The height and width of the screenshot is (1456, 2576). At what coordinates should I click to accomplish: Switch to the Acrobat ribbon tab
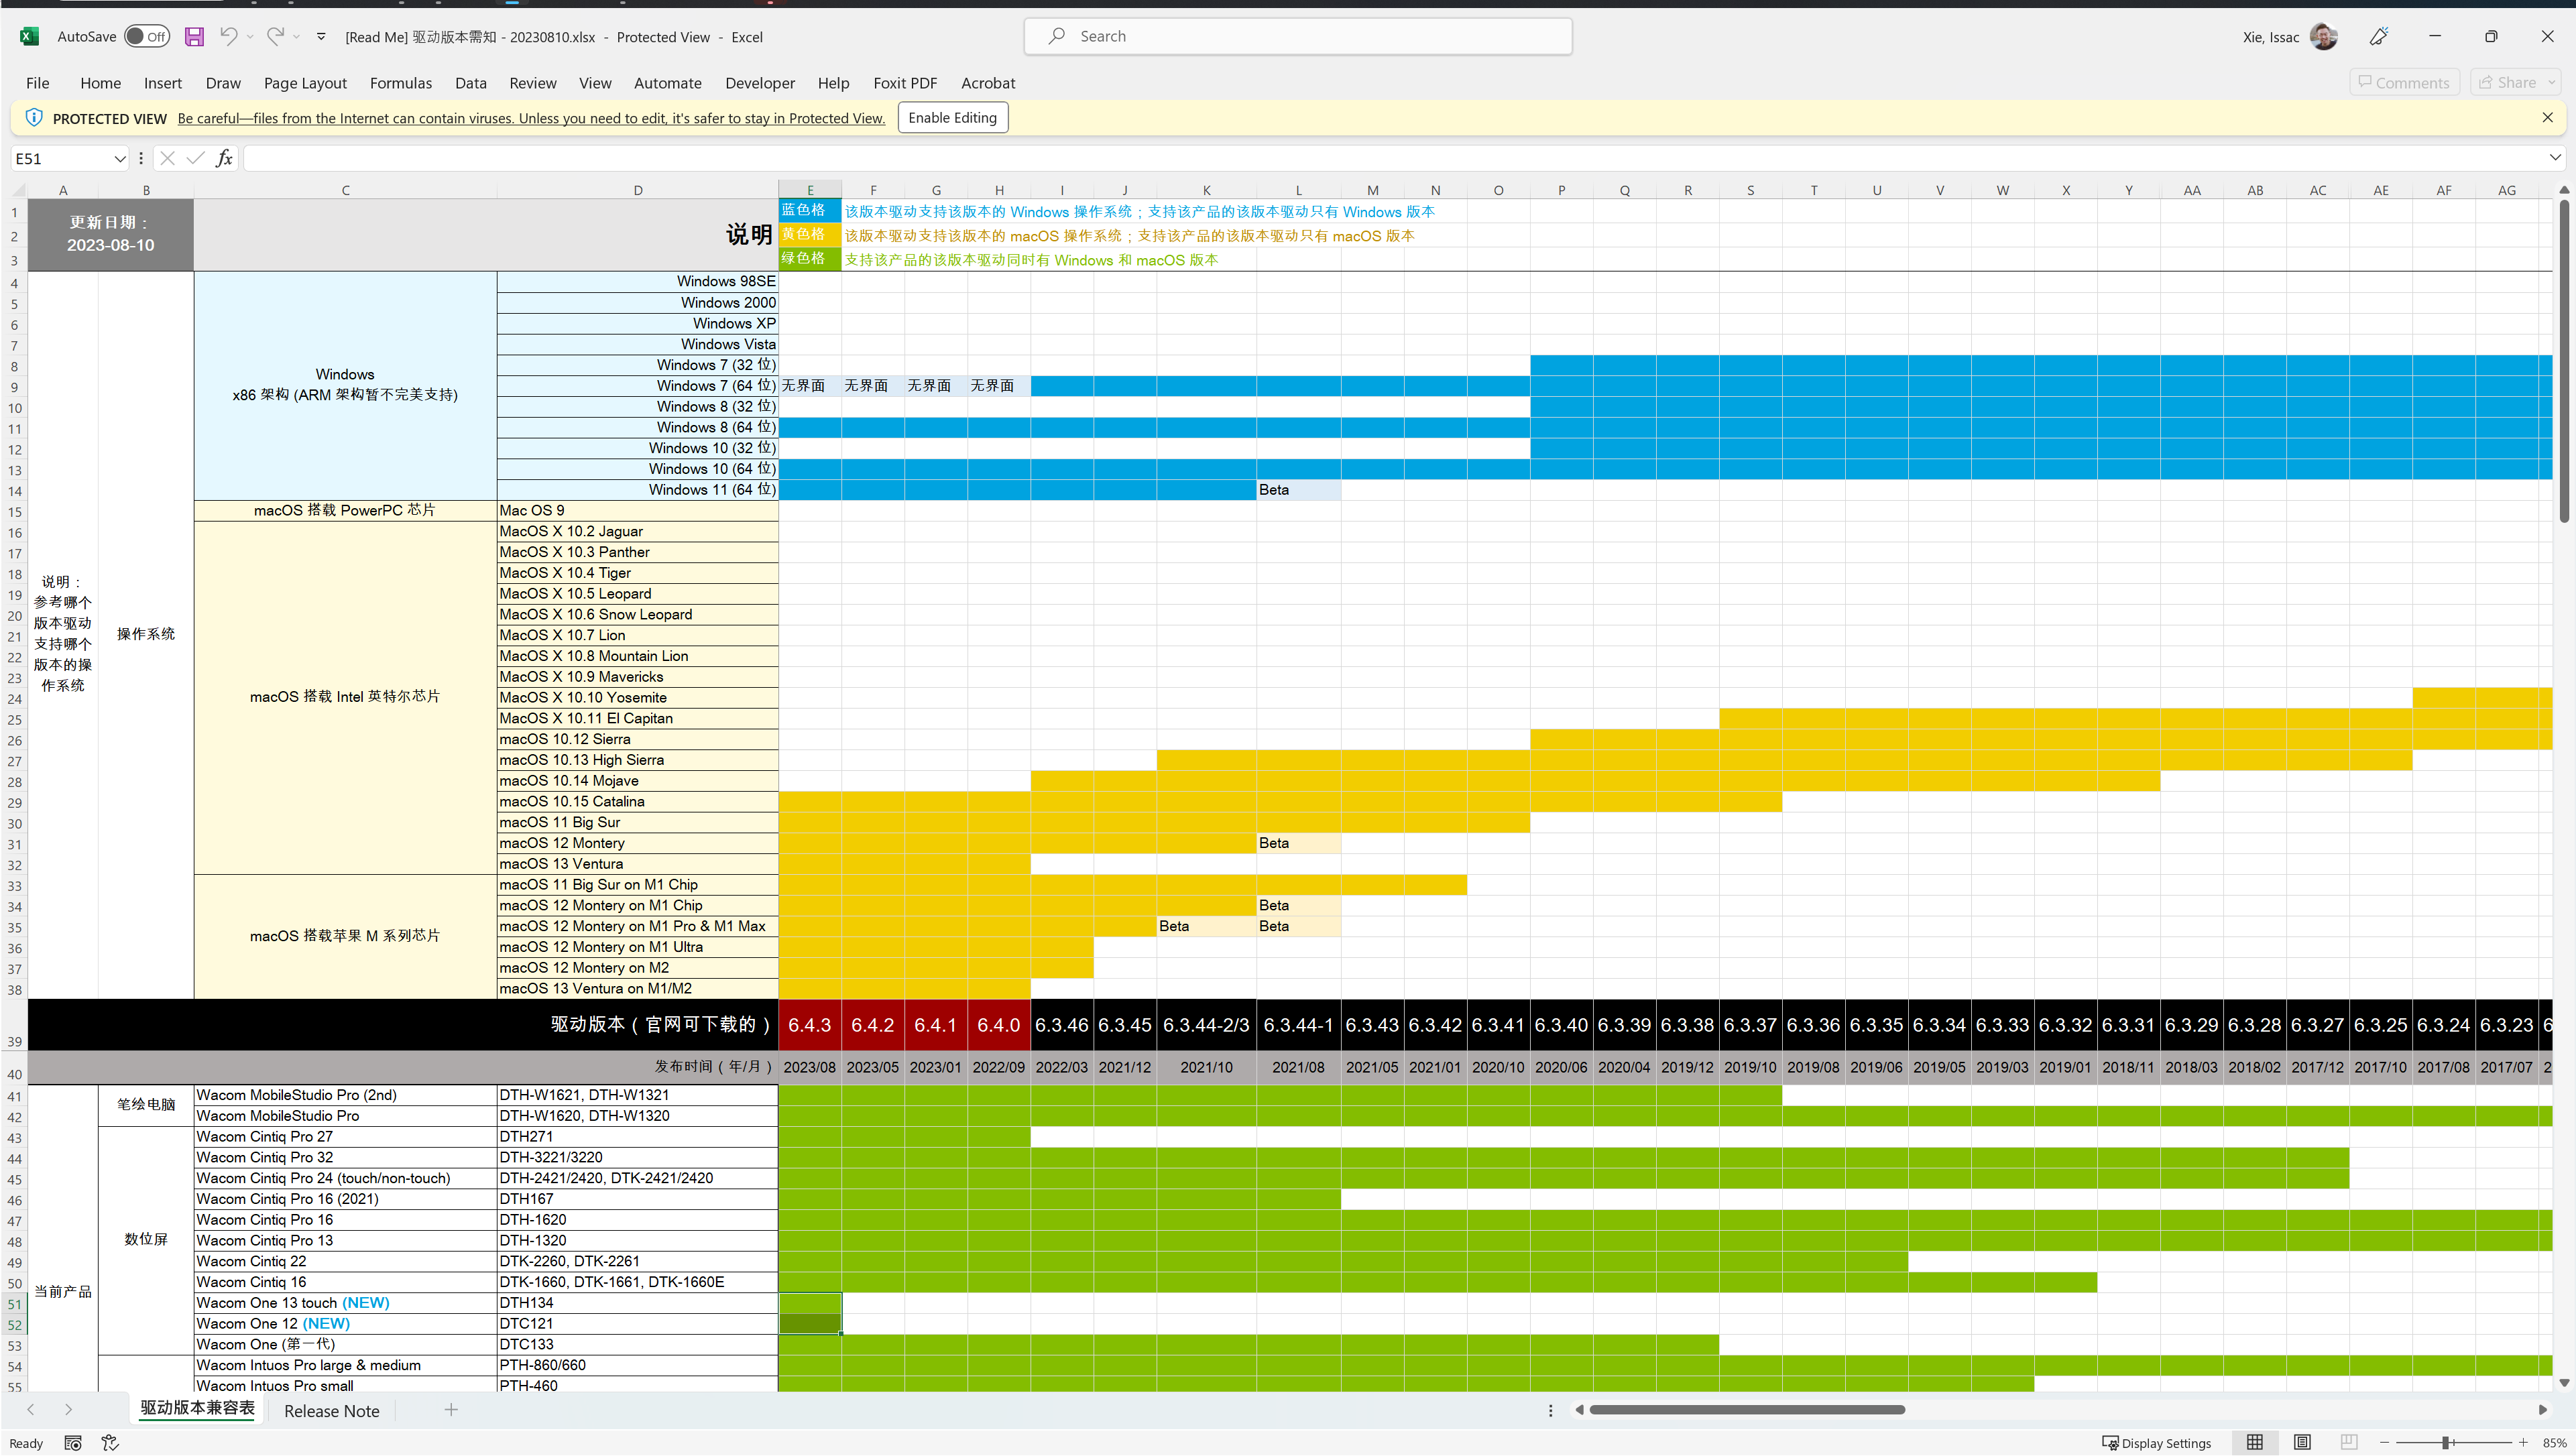(x=988, y=83)
